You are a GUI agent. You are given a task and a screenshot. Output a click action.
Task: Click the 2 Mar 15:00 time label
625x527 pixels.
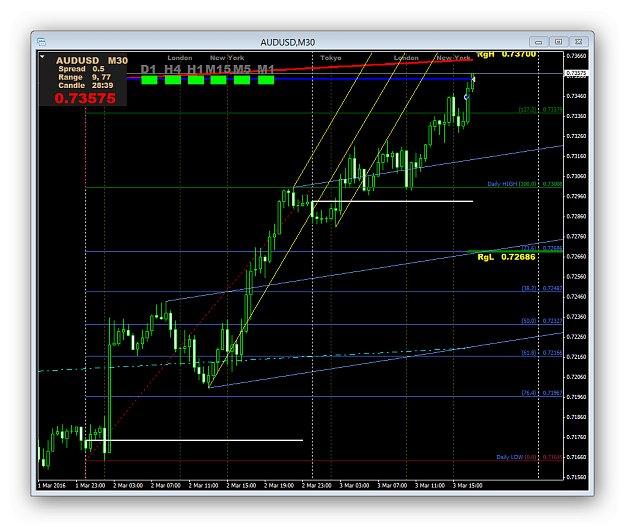coord(241,486)
